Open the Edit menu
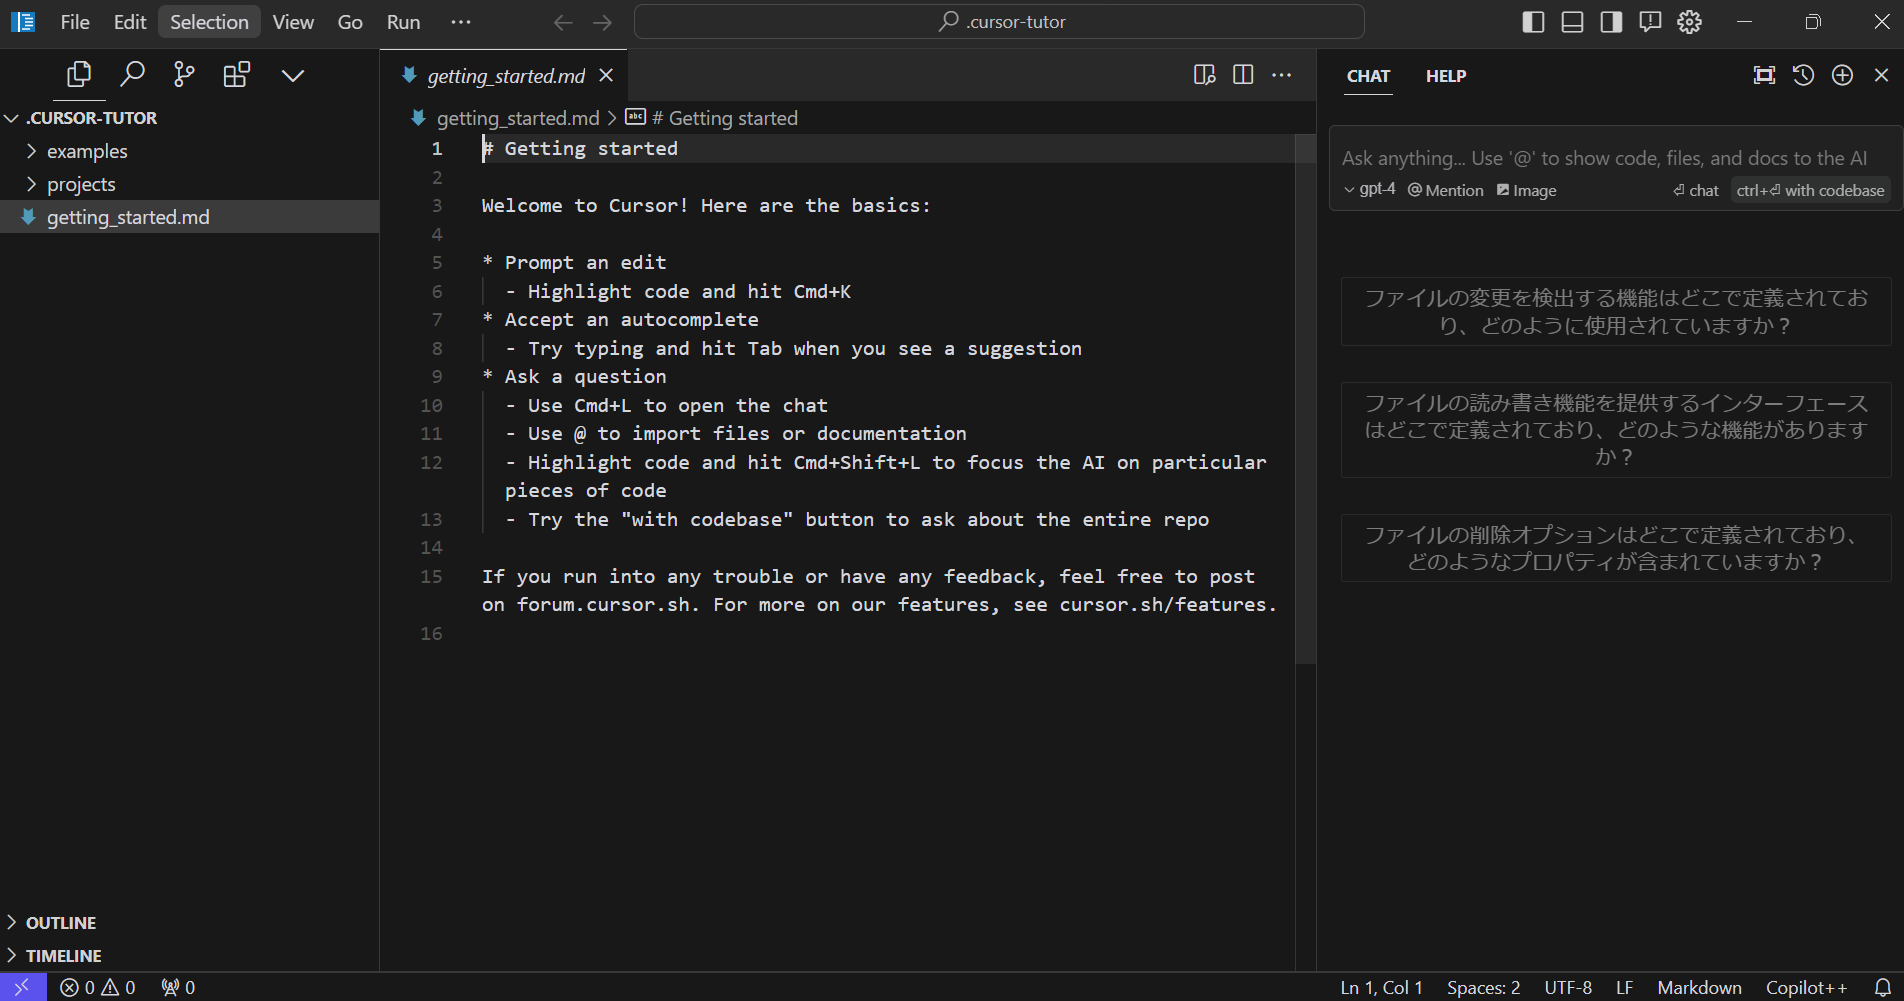The height and width of the screenshot is (1001, 1904). pyautogui.click(x=130, y=22)
